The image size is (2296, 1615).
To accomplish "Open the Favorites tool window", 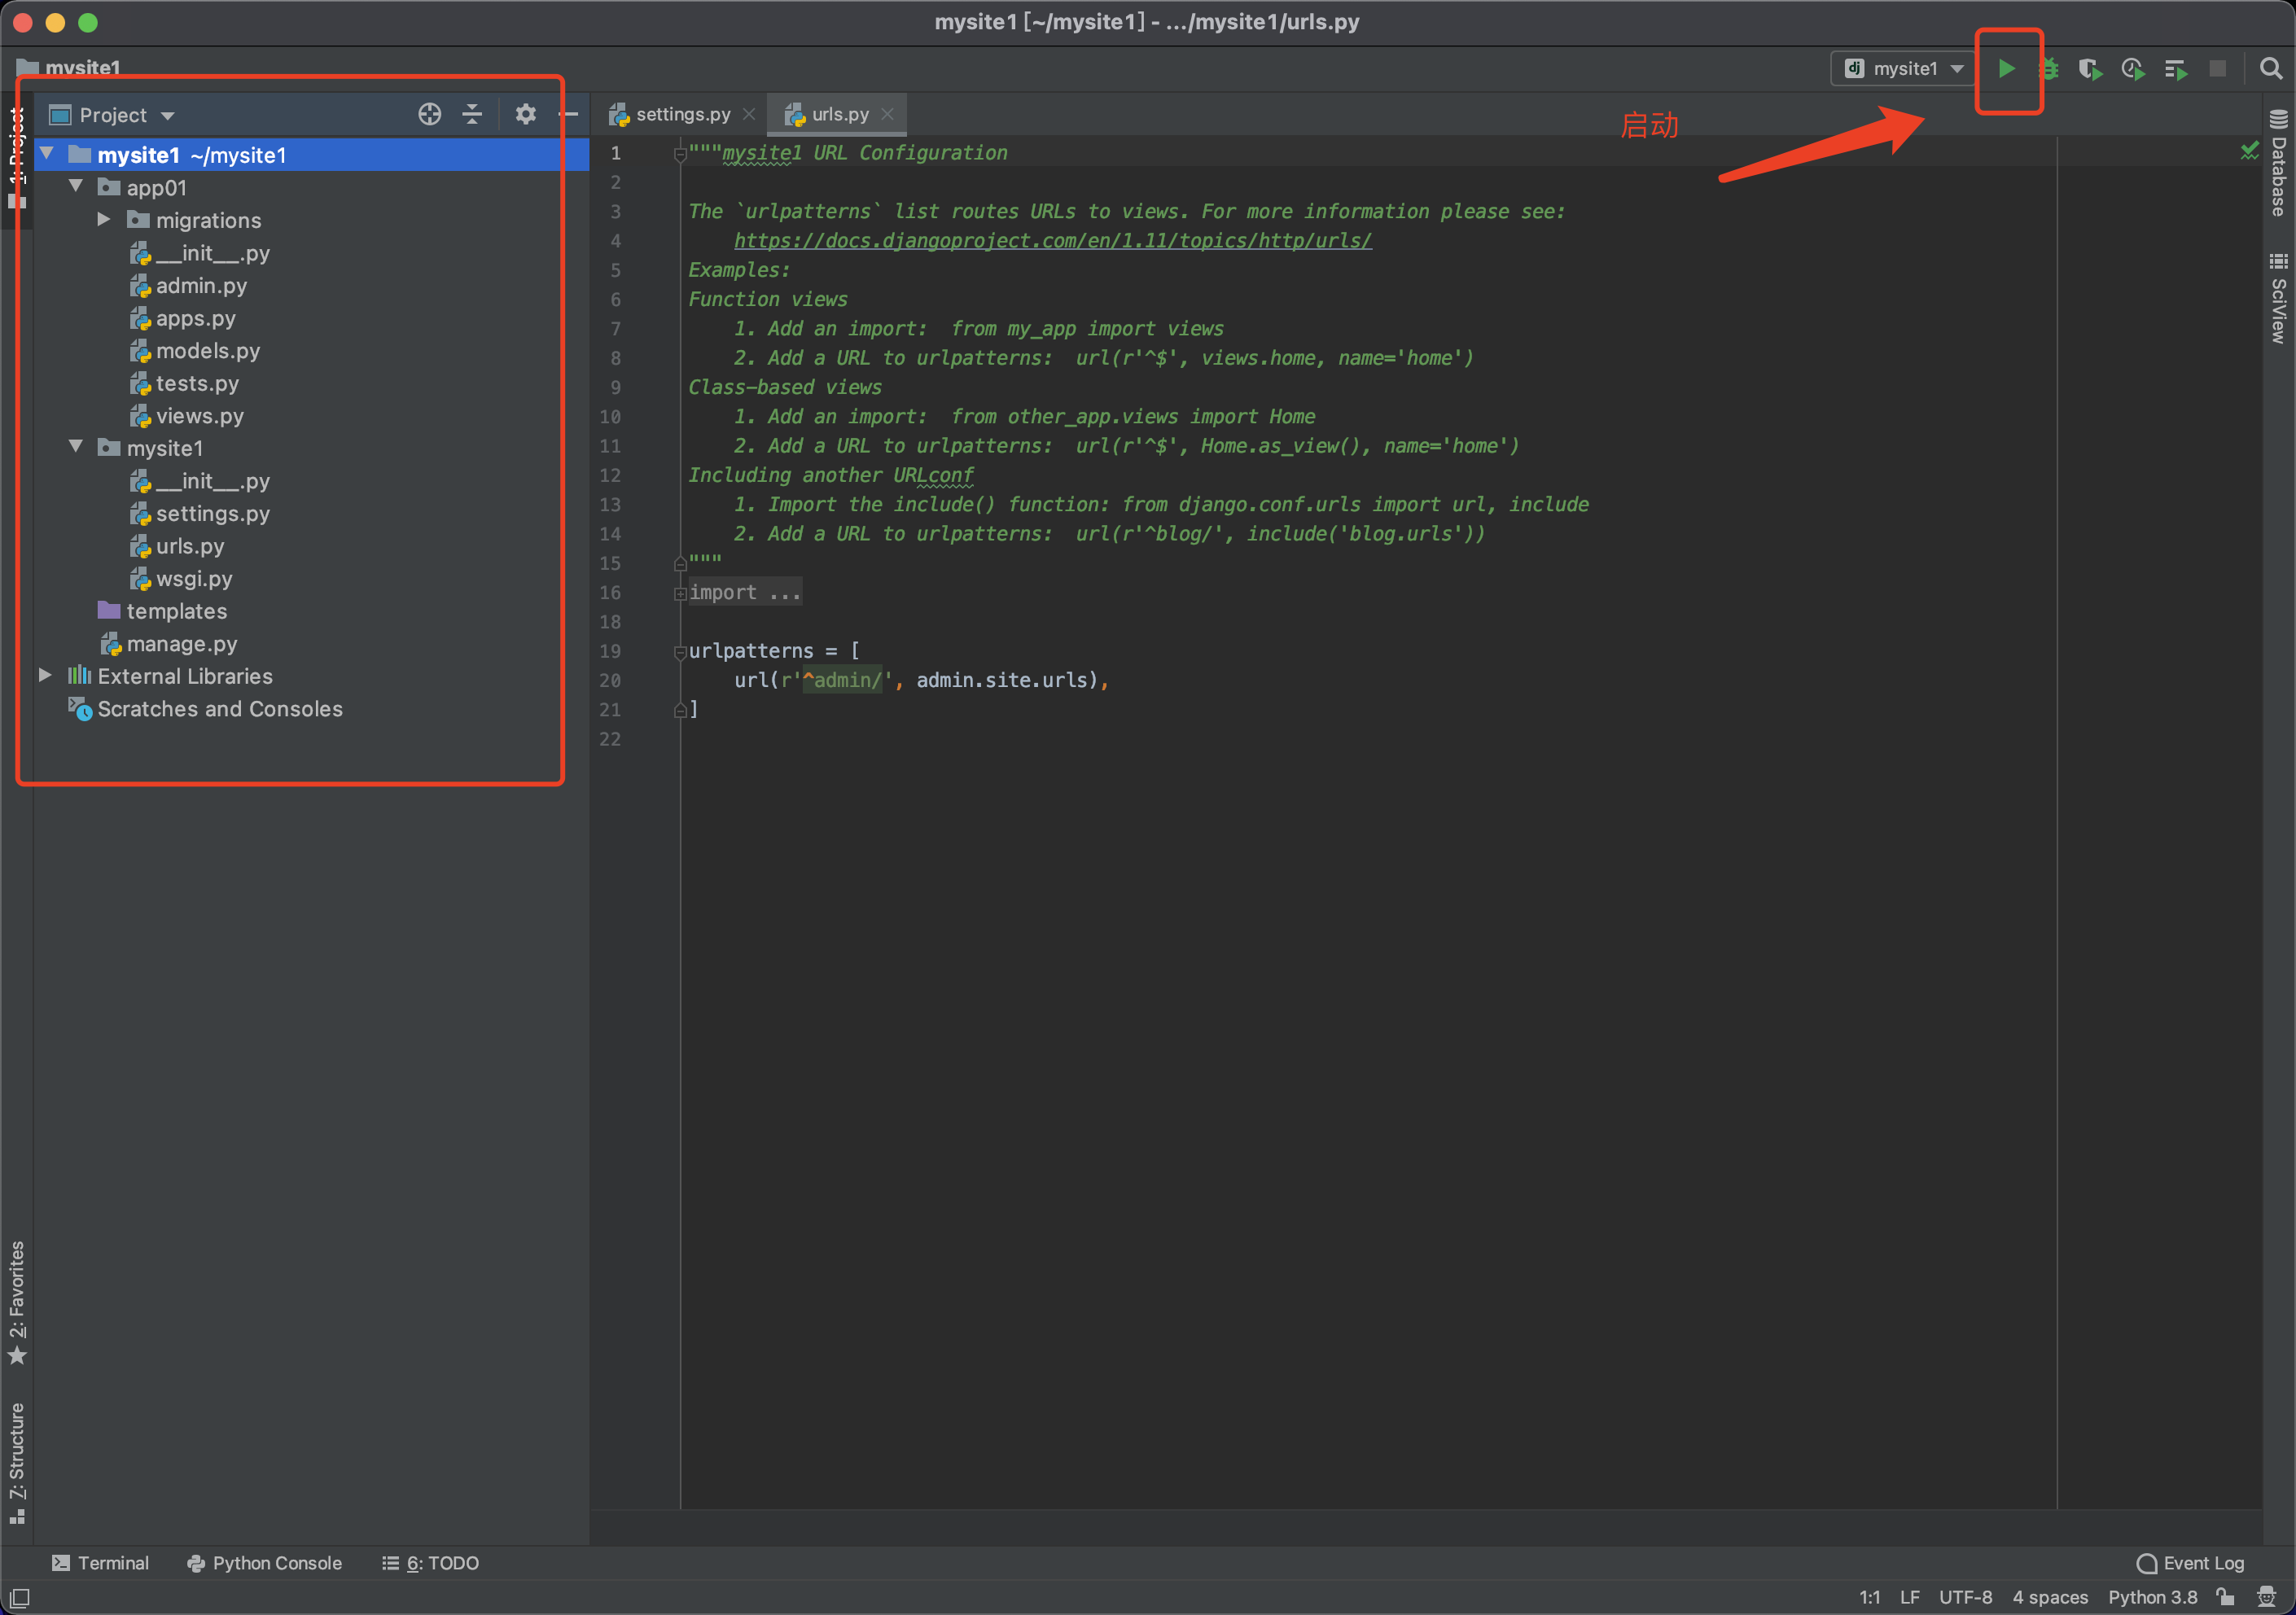I will point(17,1302).
